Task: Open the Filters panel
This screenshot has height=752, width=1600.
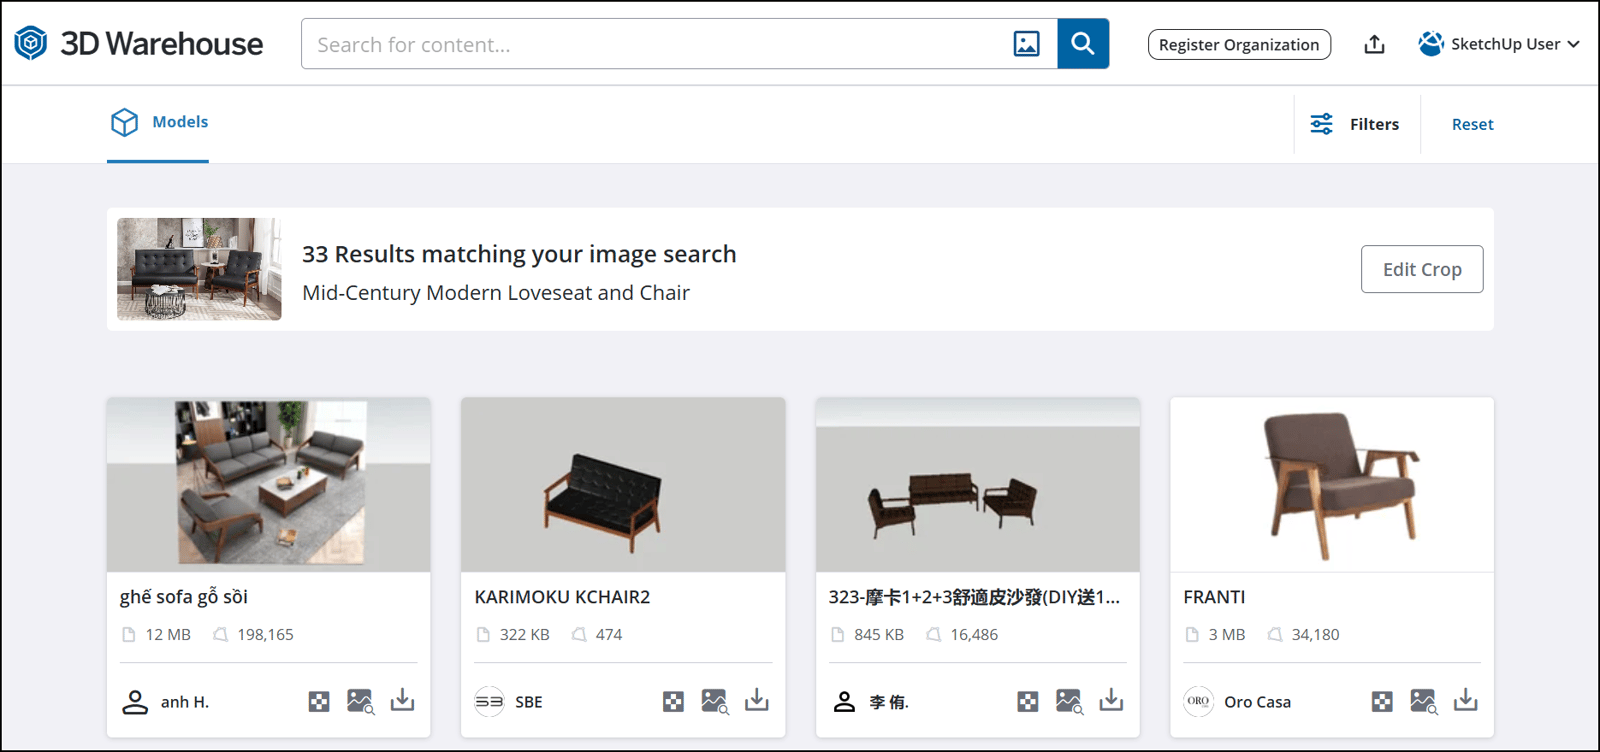Action: (x=1355, y=124)
